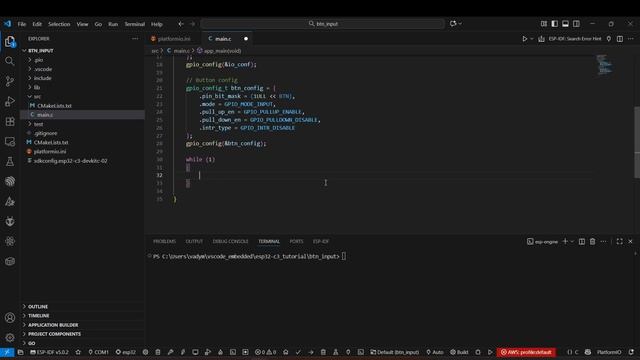The width and height of the screenshot is (640, 360).
Task: Open the PlatformIO alien-head view
Action: (10, 221)
